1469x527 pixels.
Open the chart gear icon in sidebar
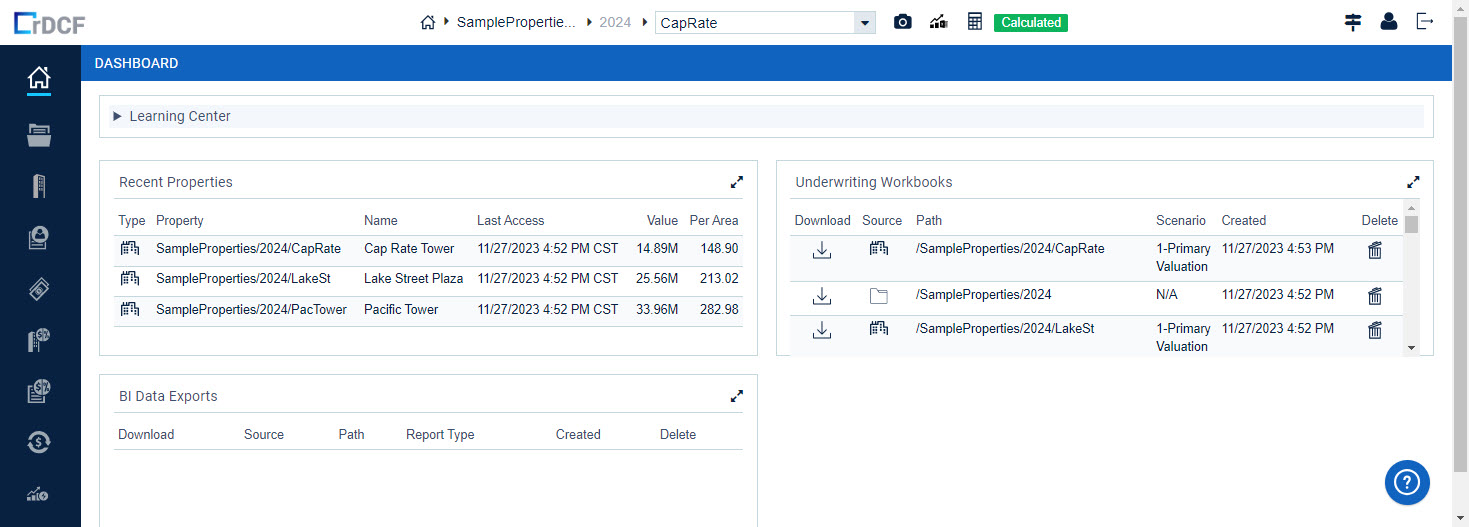coord(39,494)
